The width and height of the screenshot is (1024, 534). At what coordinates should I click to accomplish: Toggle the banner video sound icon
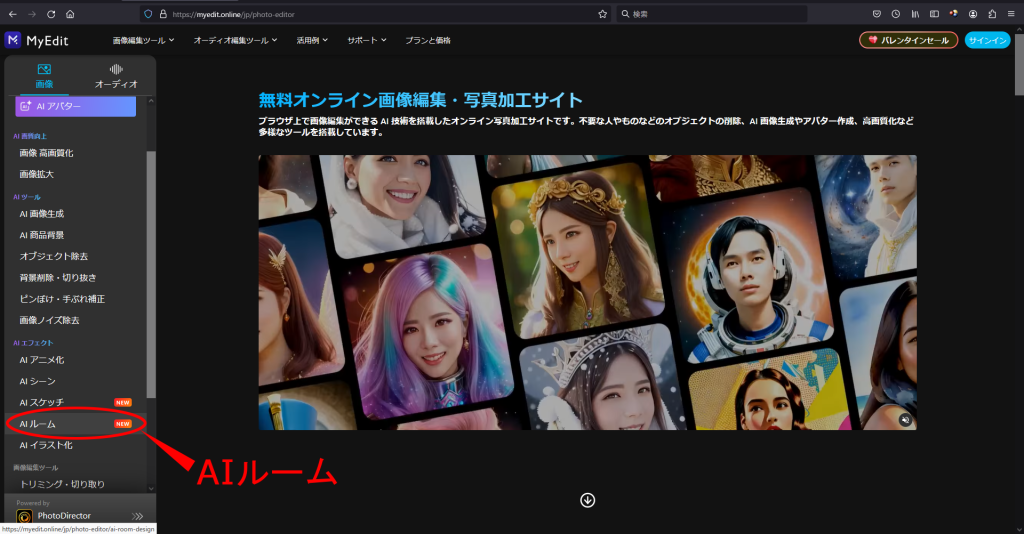903,420
